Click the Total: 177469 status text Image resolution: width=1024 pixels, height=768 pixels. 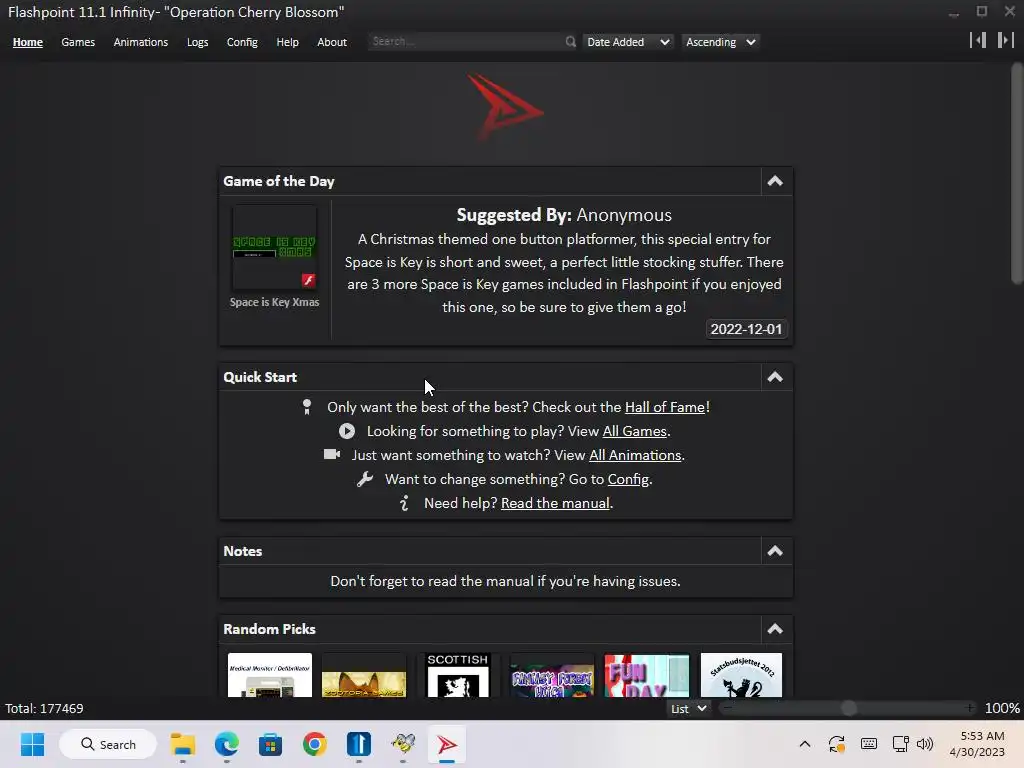(x=44, y=709)
